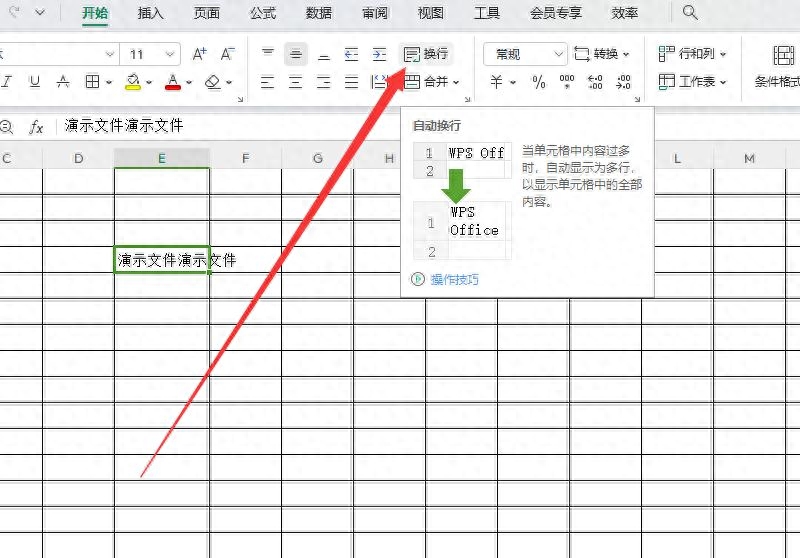The width and height of the screenshot is (800, 558).
Task: Expand the font size 11 dropdown
Action: coord(169,54)
